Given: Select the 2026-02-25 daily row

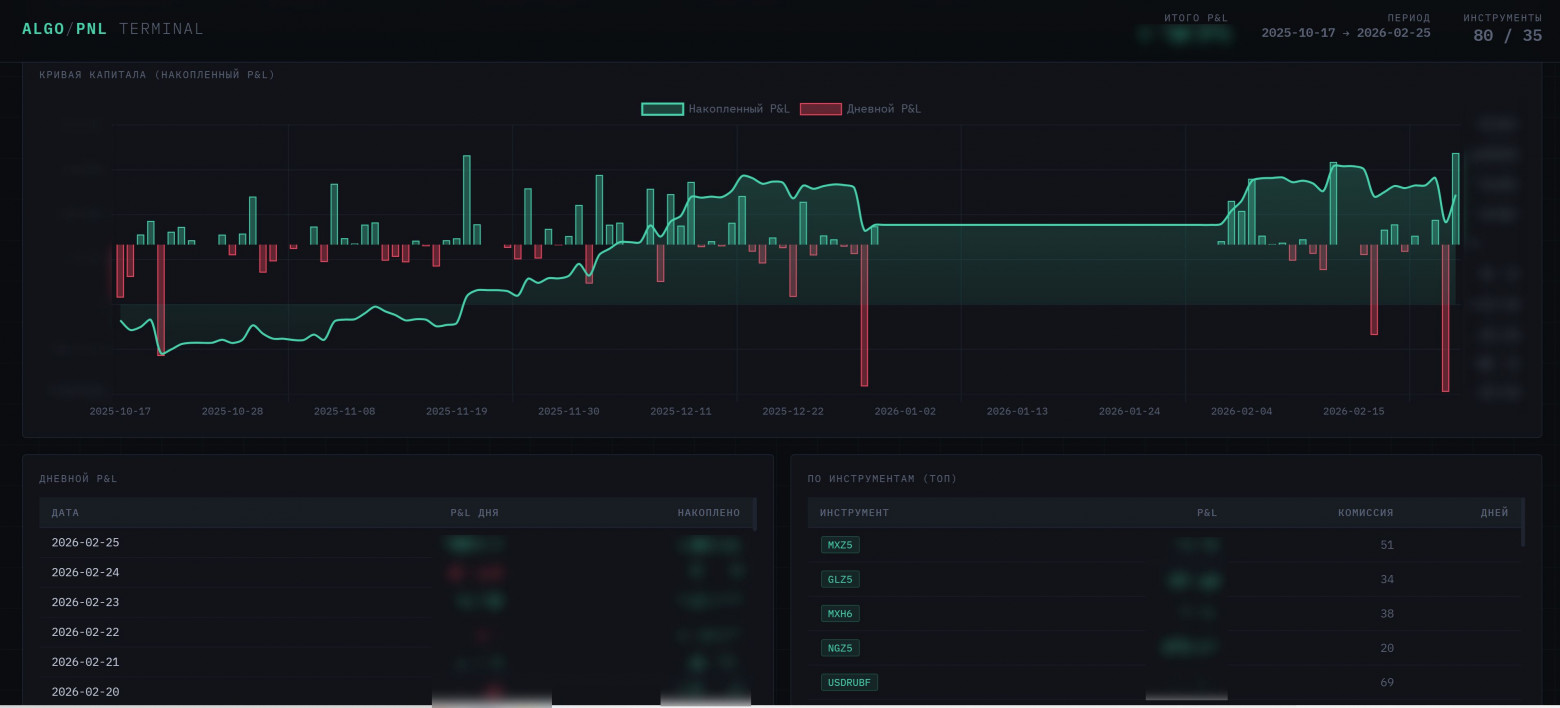Looking at the screenshot, I should (x=396, y=543).
